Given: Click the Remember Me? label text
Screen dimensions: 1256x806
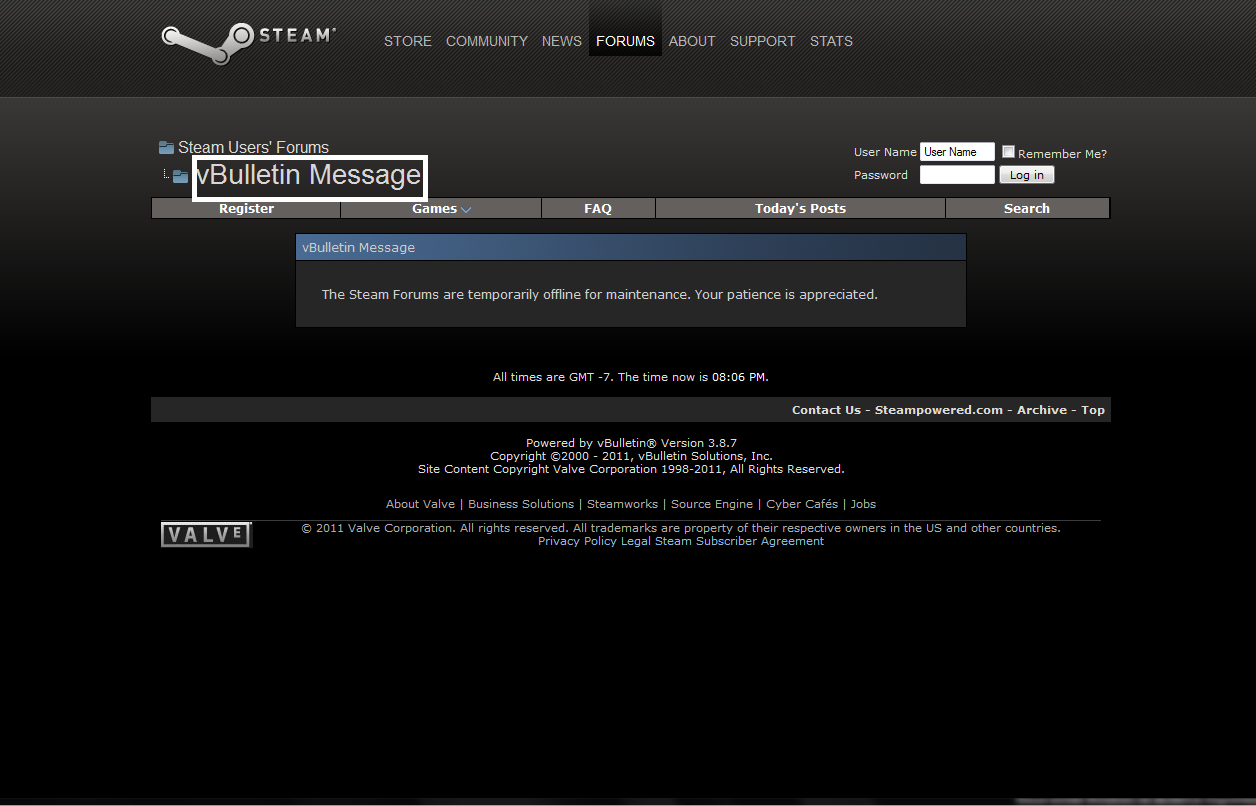Looking at the screenshot, I should (x=1062, y=154).
